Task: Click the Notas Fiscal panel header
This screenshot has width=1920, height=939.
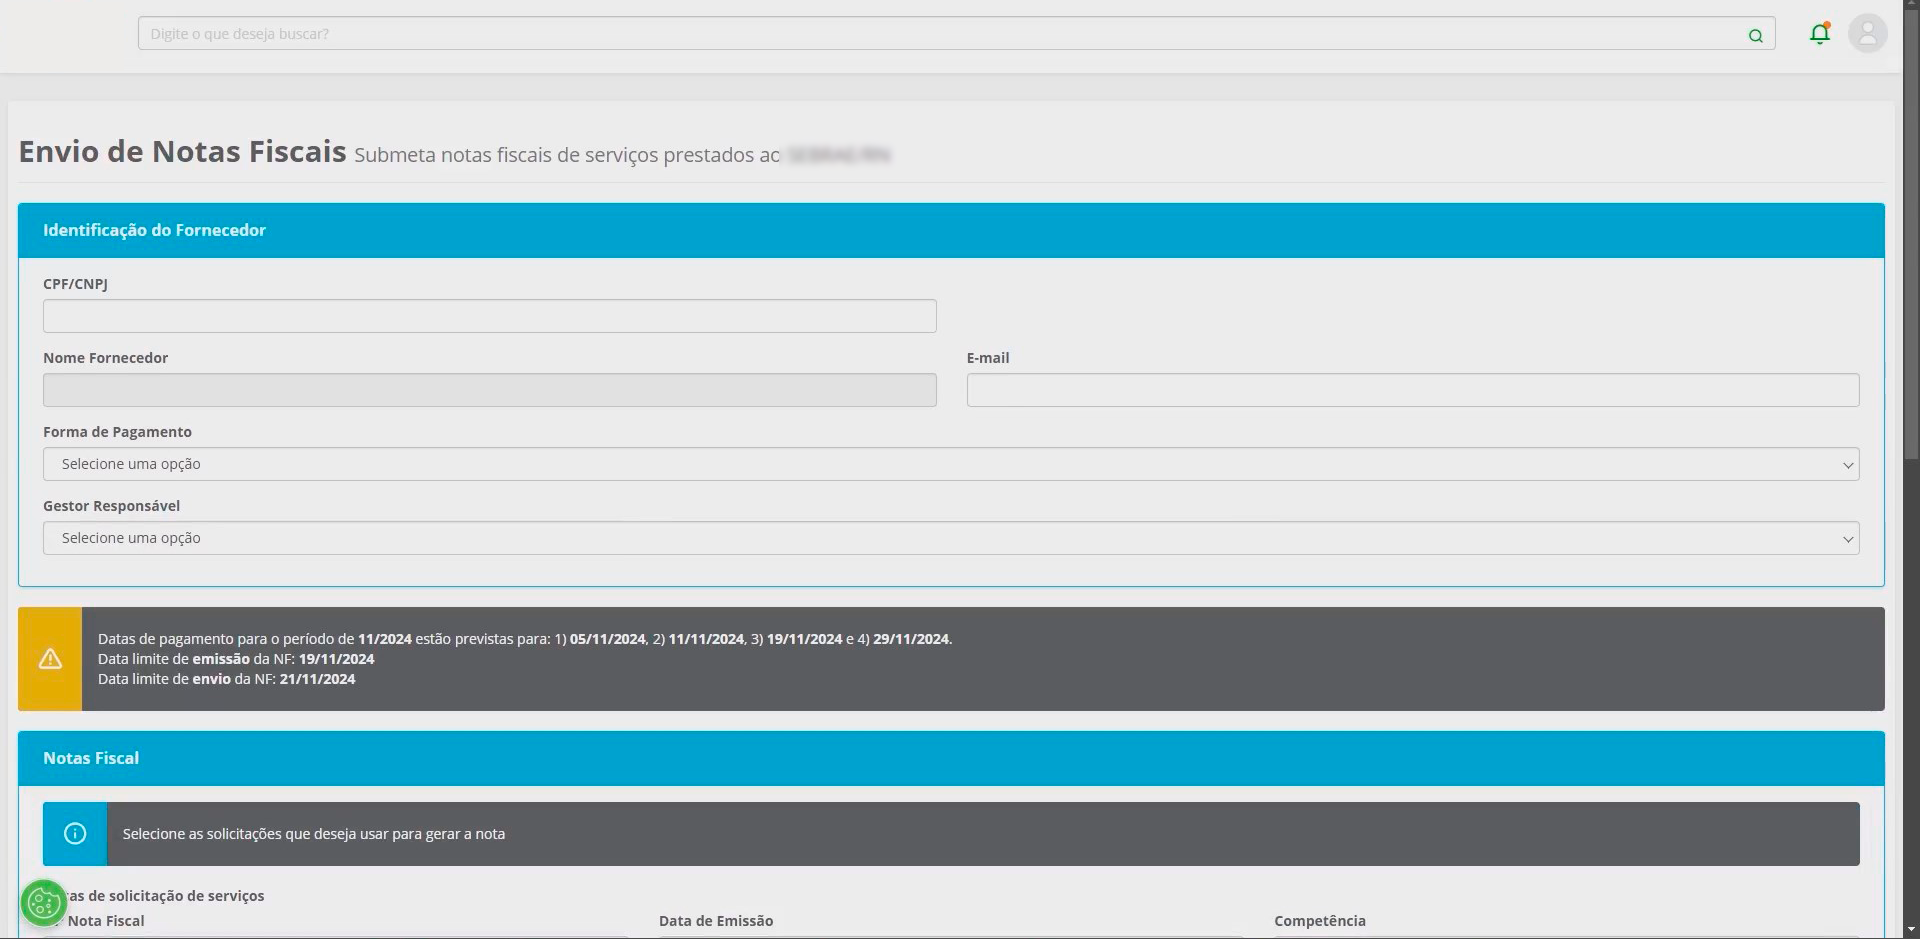Action: pyautogui.click(x=91, y=758)
